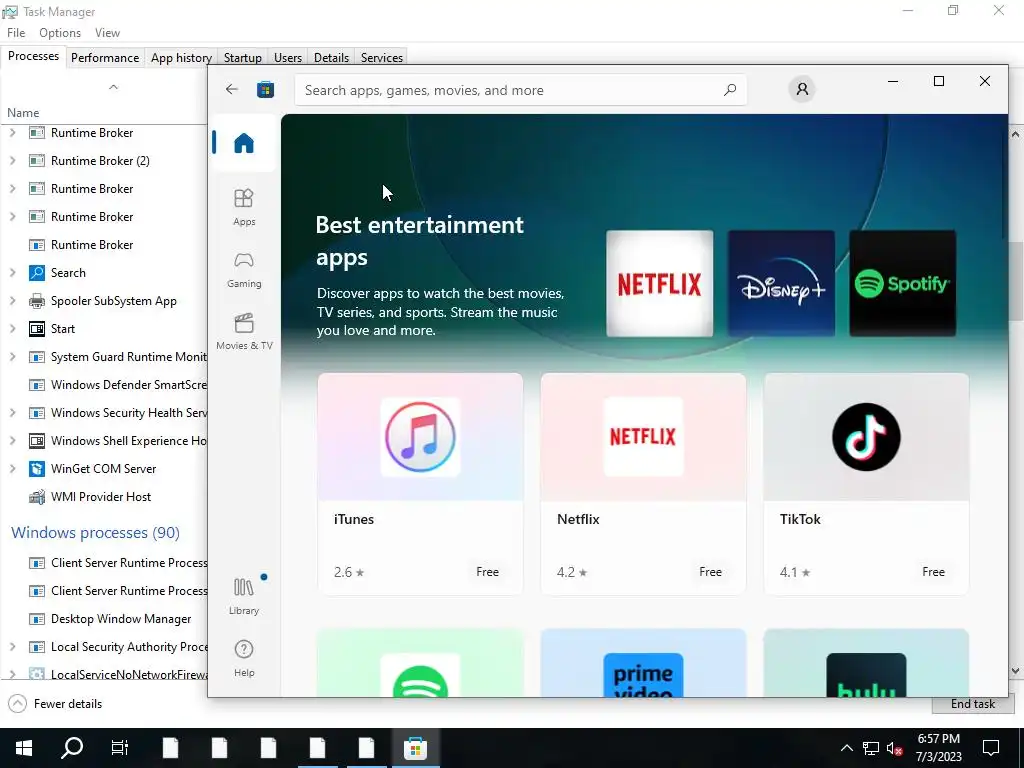Go to Microsoft Store Home tab
1024x768 pixels.
click(244, 142)
